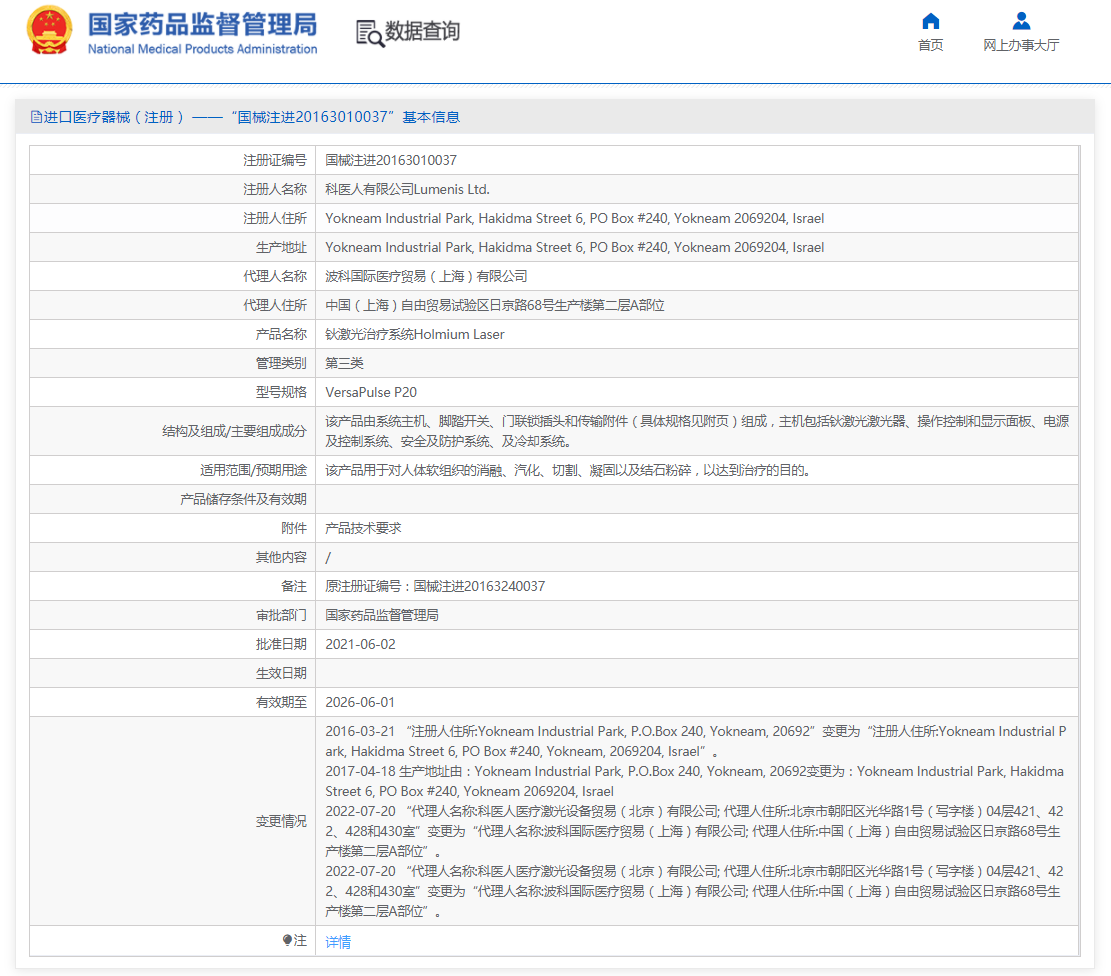Select registration number 国械注进20163010037 cell value
The image size is (1111, 976).
click(x=391, y=160)
